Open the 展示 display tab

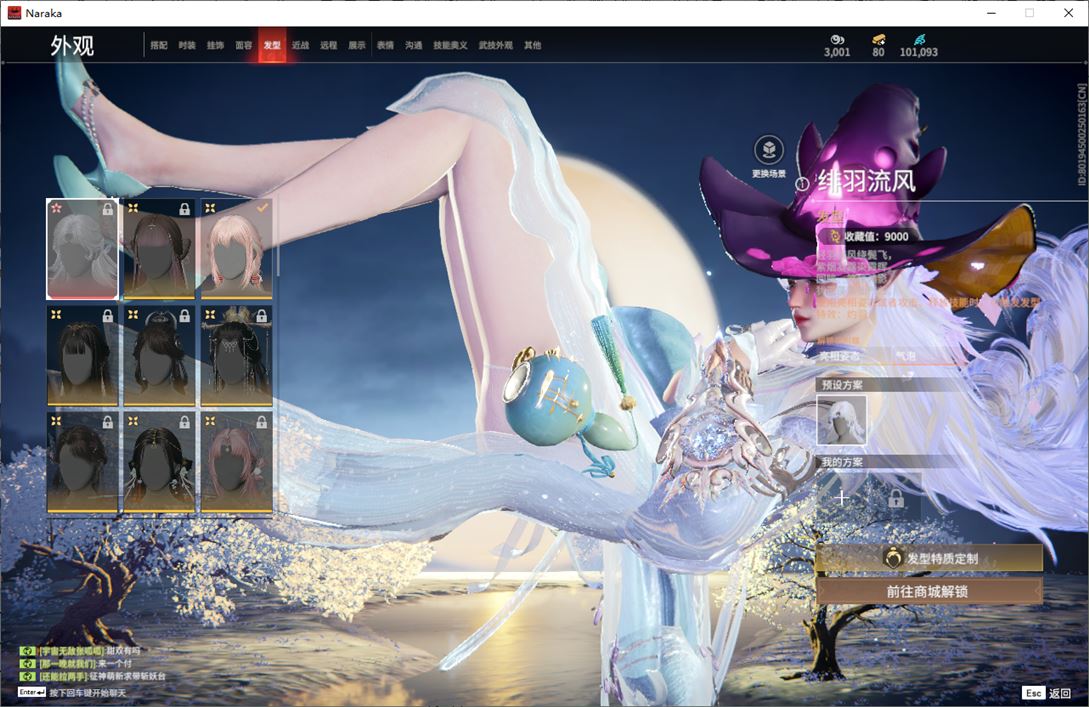(x=357, y=45)
